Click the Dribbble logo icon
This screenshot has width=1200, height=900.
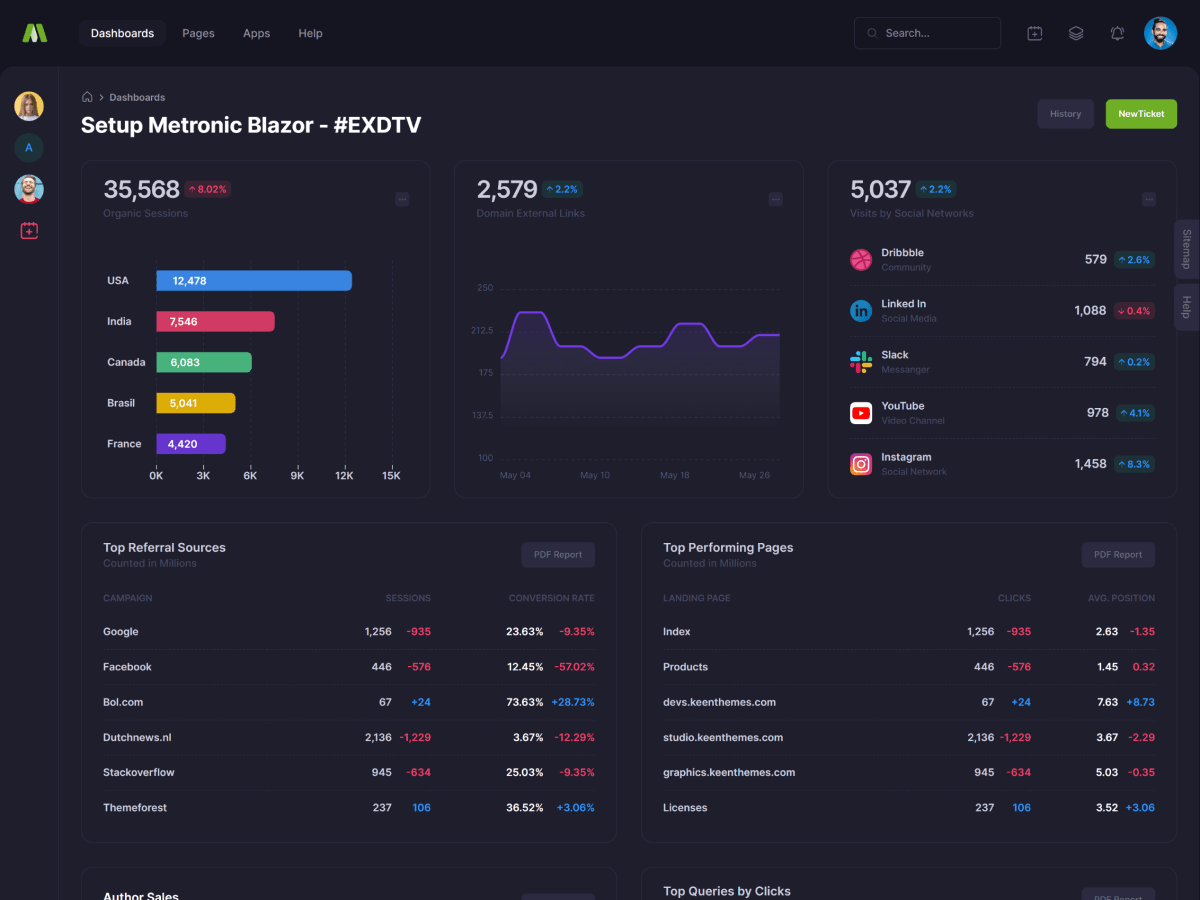pos(861,260)
